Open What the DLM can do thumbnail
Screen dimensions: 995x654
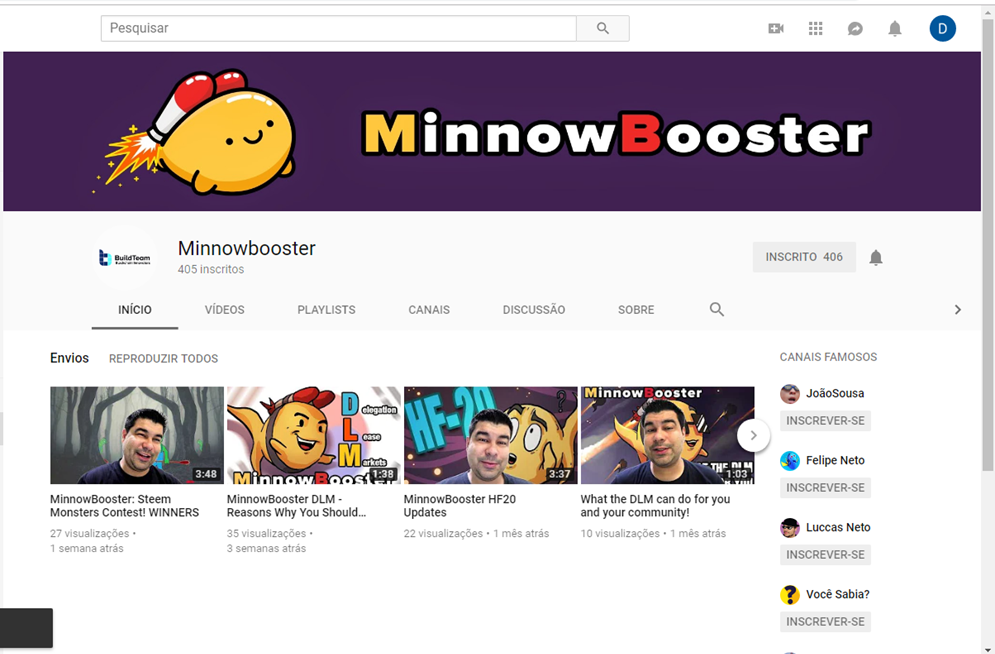coord(668,435)
